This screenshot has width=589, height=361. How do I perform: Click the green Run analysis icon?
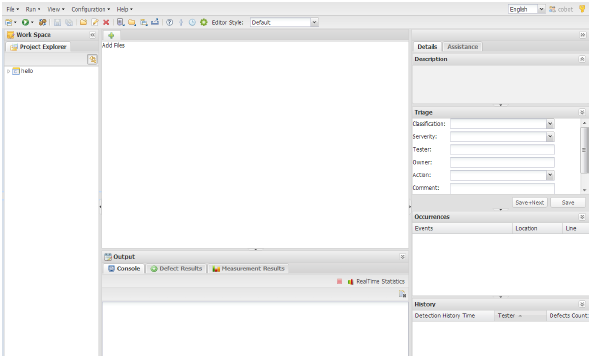pyautogui.click(x=25, y=23)
